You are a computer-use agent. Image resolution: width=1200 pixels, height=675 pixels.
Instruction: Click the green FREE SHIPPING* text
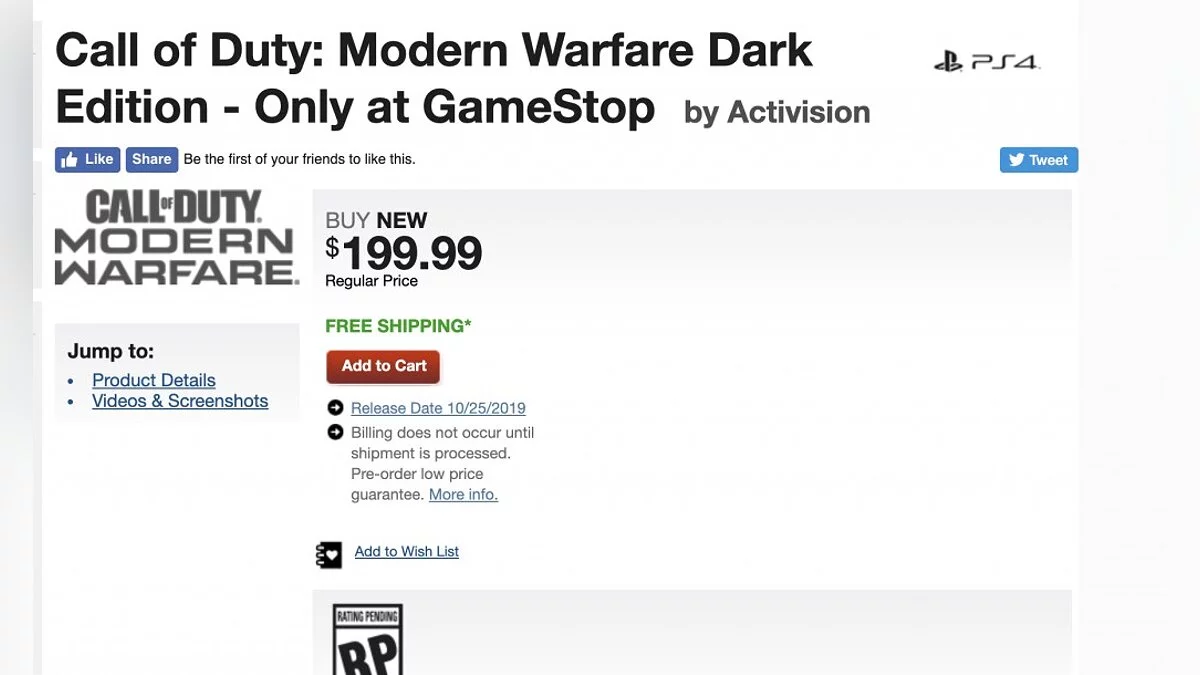pyautogui.click(x=398, y=326)
